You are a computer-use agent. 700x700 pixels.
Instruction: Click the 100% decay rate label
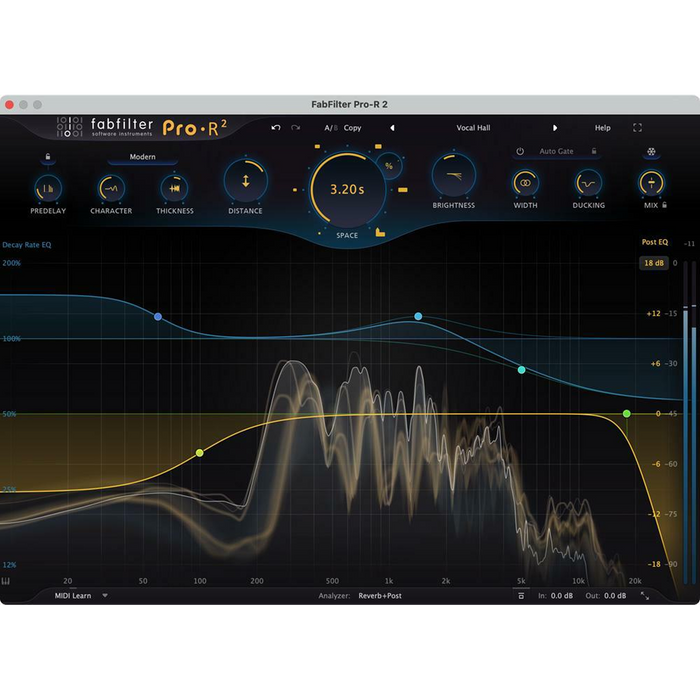(11, 338)
